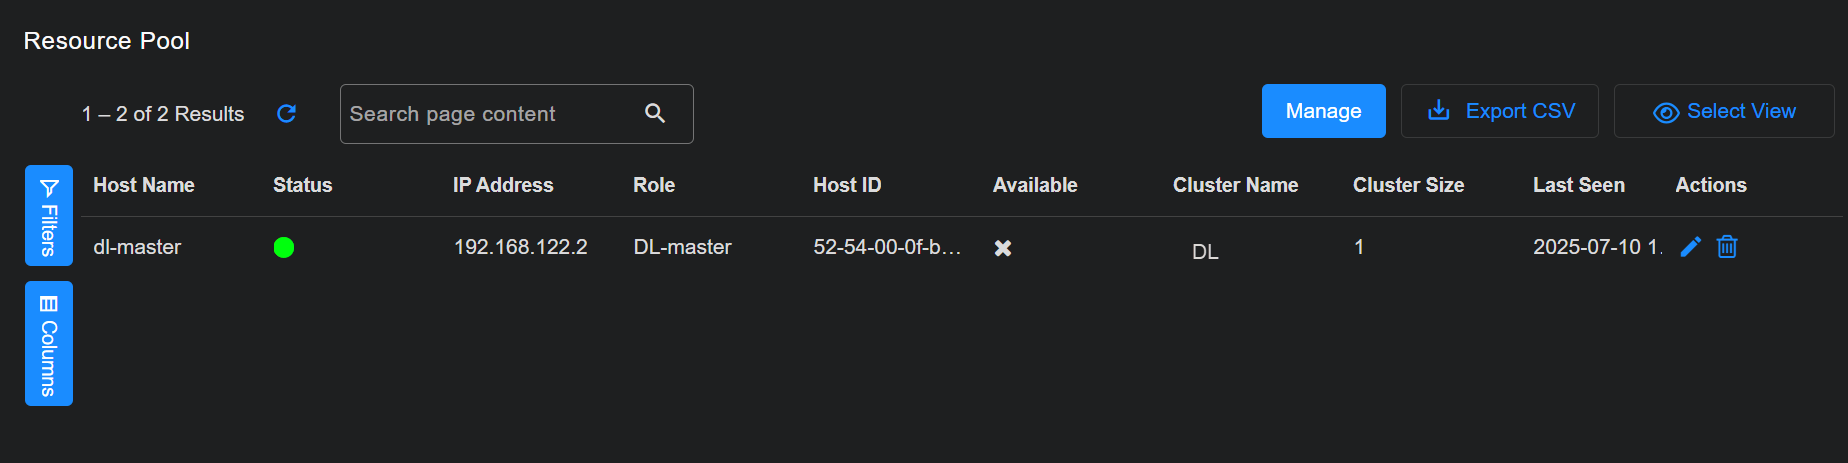
Task: Click the dl-master host name cell
Action: click(x=137, y=247)
